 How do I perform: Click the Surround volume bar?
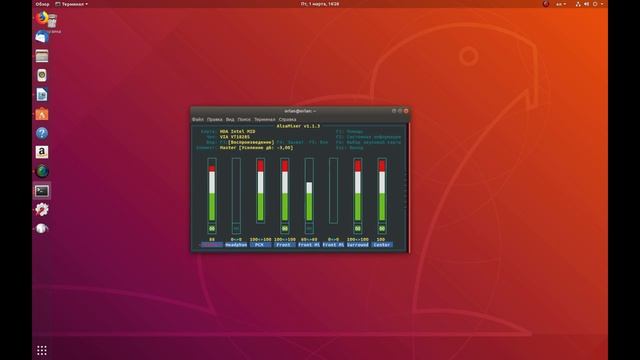point(358,190)
